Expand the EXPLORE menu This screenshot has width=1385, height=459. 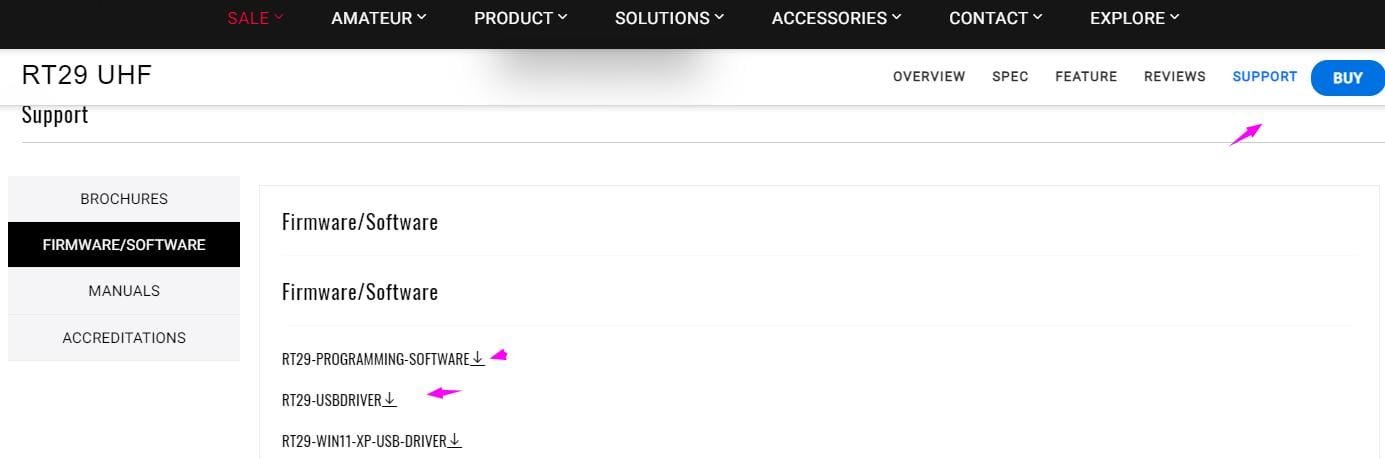tap(1134, 18)
